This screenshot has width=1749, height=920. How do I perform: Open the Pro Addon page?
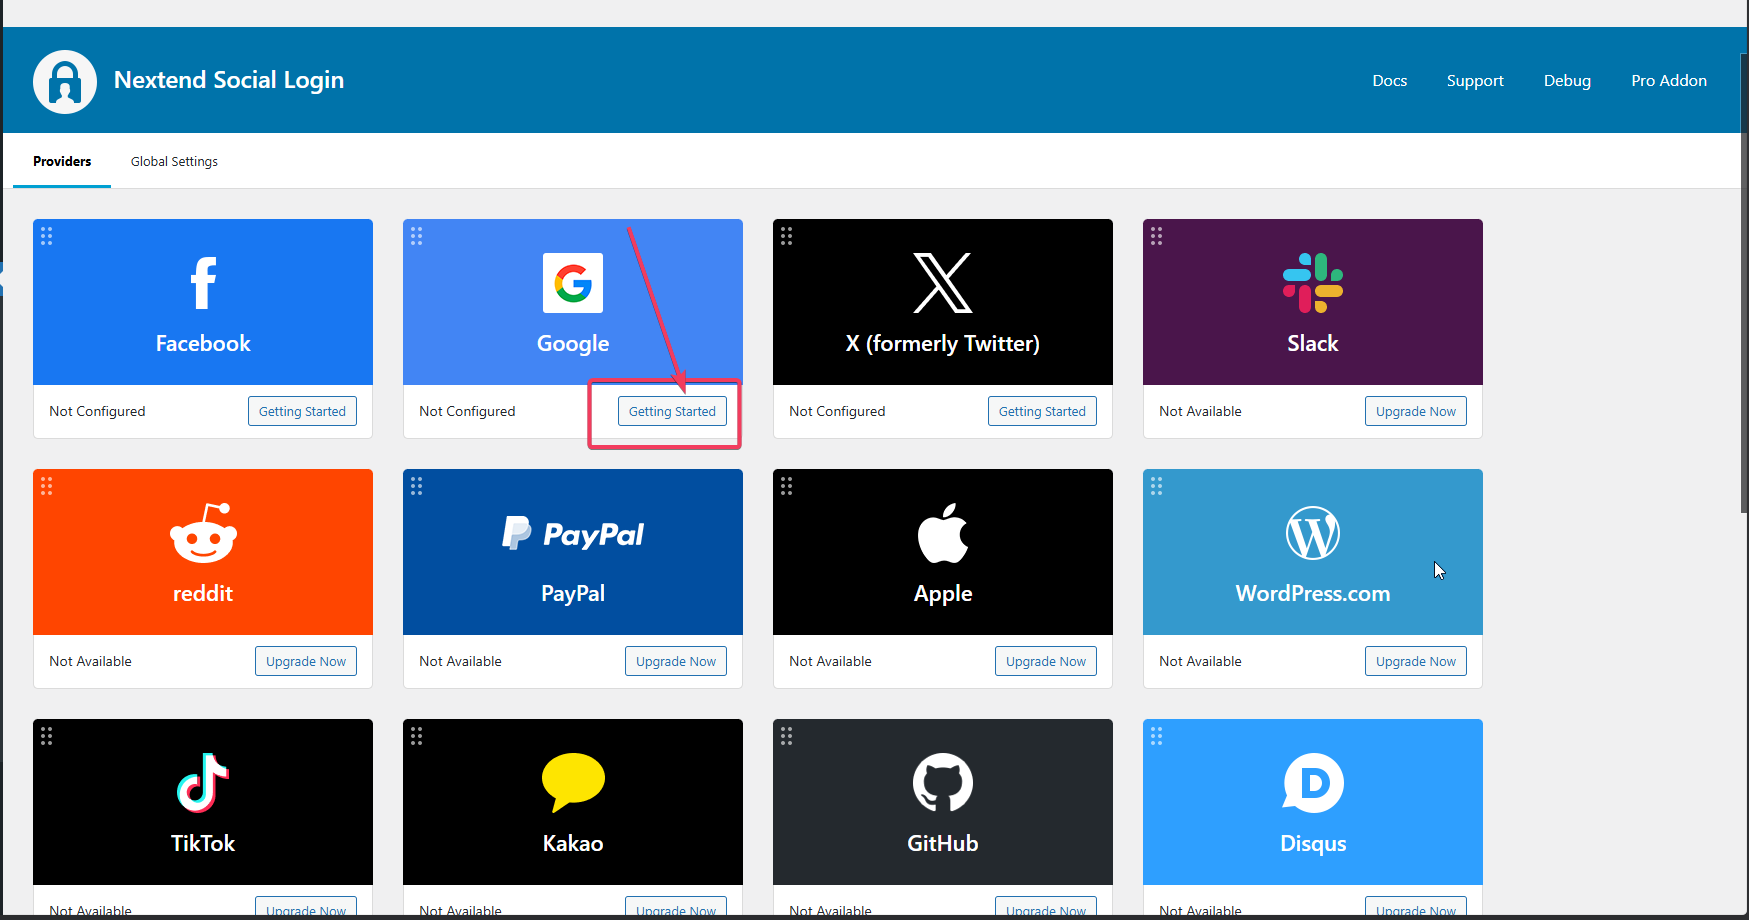click(x=1669, y=80)
